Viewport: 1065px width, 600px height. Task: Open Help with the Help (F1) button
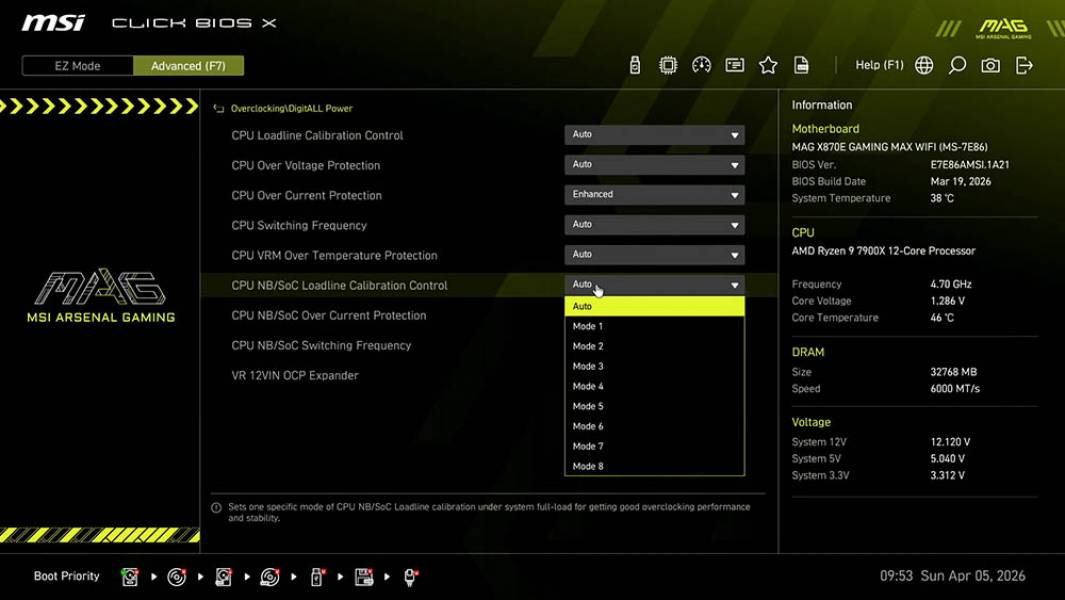click(x=877, y=64)
